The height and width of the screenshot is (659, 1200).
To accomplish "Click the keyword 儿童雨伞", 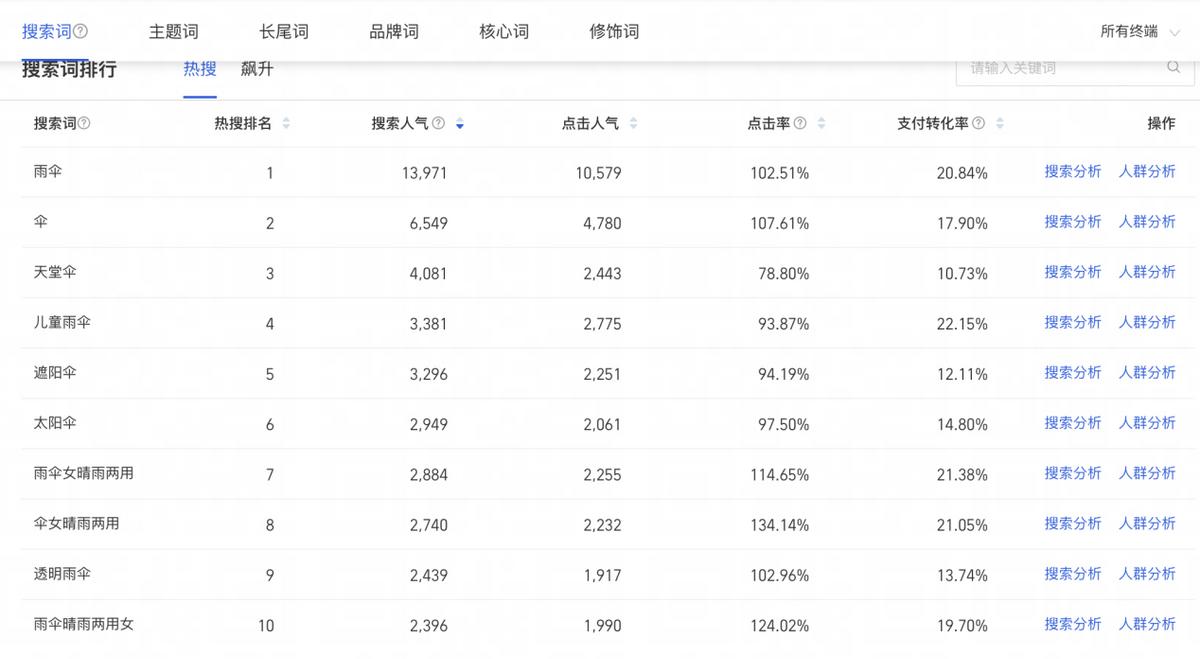I will [62, 322].
